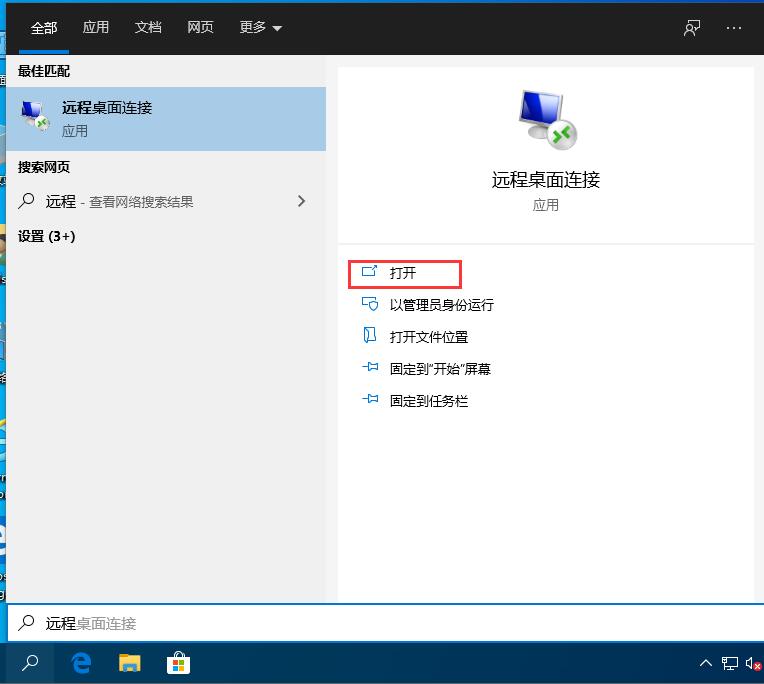This screenshot has height=684, width=764.
Task: Pin app via 固定到任务栏
Action: click(428, 401)
